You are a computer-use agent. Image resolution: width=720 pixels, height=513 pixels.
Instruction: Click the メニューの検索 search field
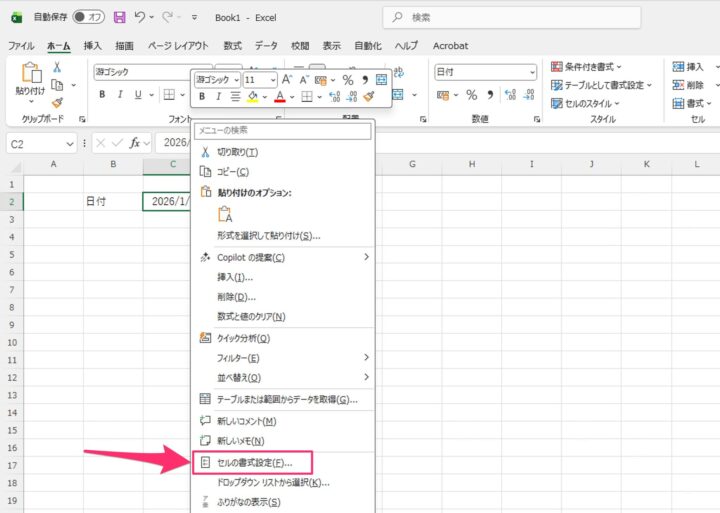pos(282,131)
